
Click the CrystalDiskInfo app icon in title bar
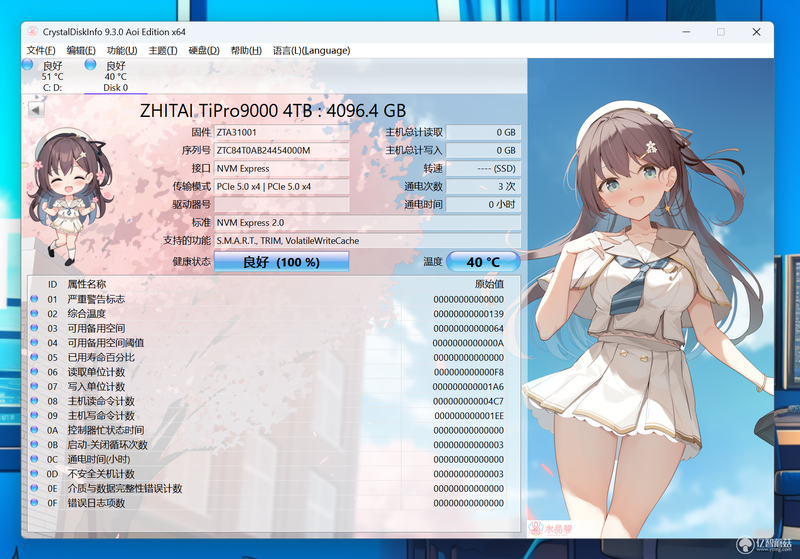click(x=33, y=32)
